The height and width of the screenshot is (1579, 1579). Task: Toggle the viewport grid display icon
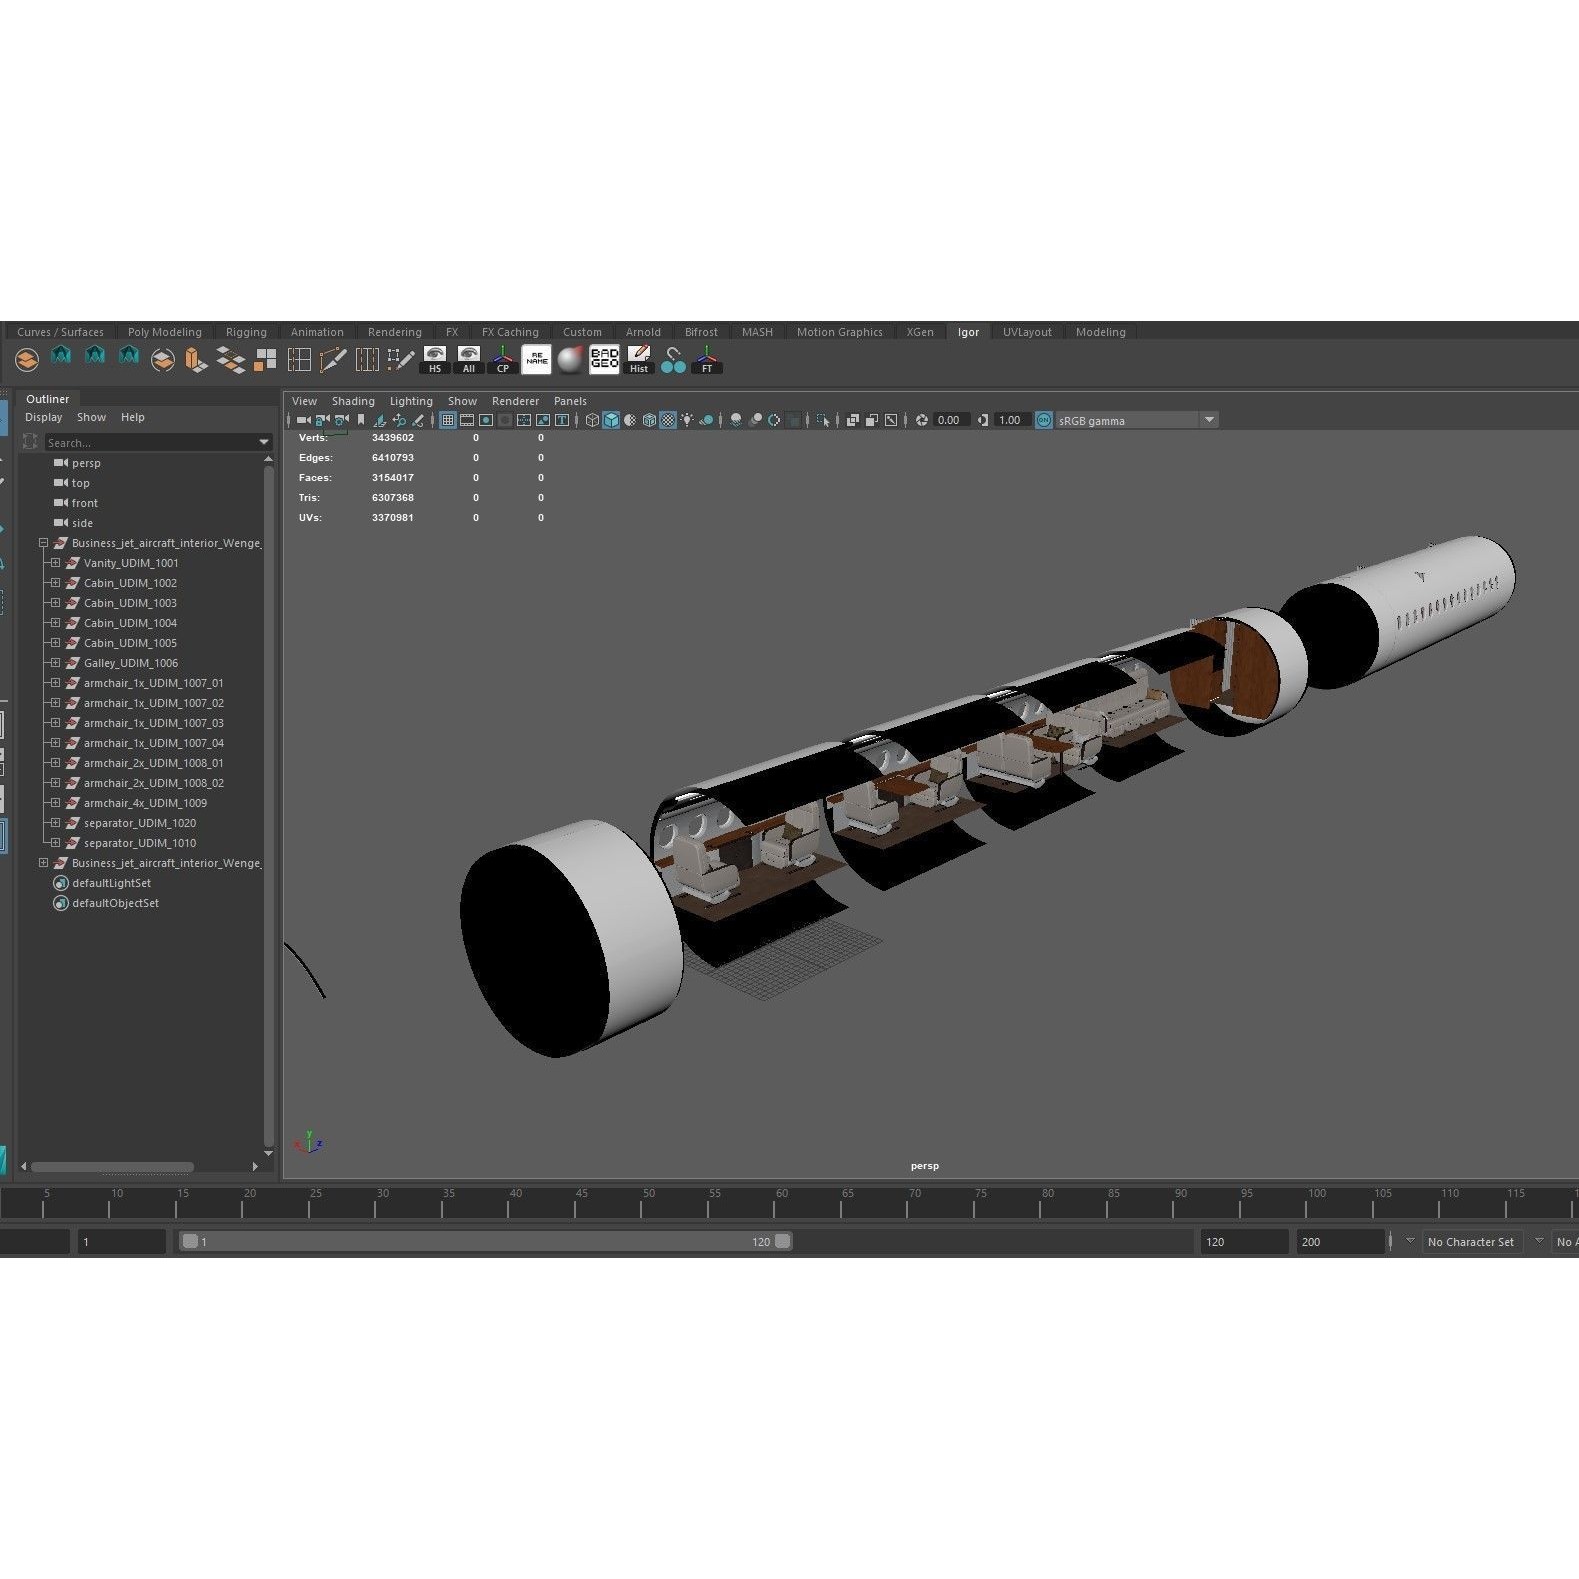(x=447, y=420)
